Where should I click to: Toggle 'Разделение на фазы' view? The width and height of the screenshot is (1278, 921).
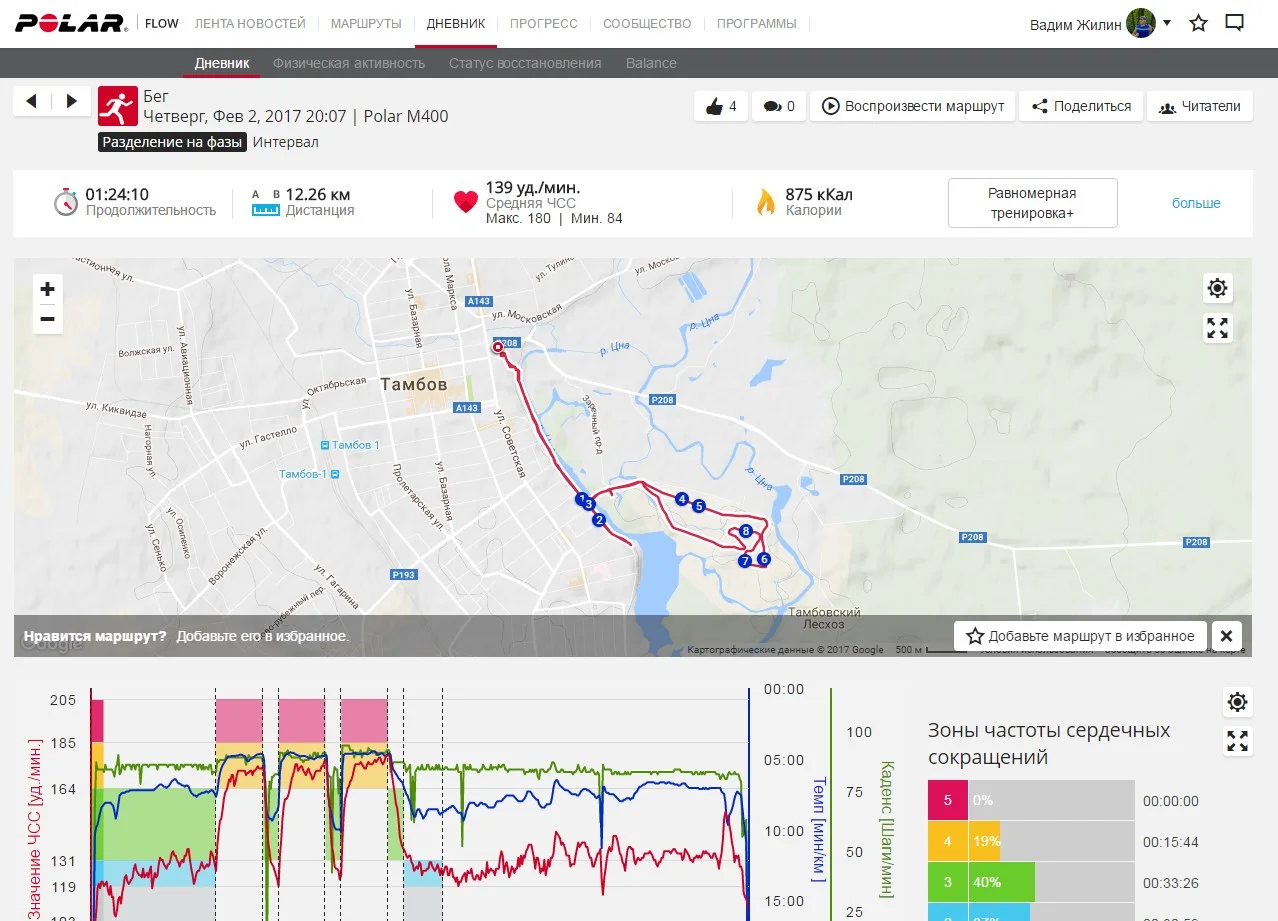tap(172, 142)
